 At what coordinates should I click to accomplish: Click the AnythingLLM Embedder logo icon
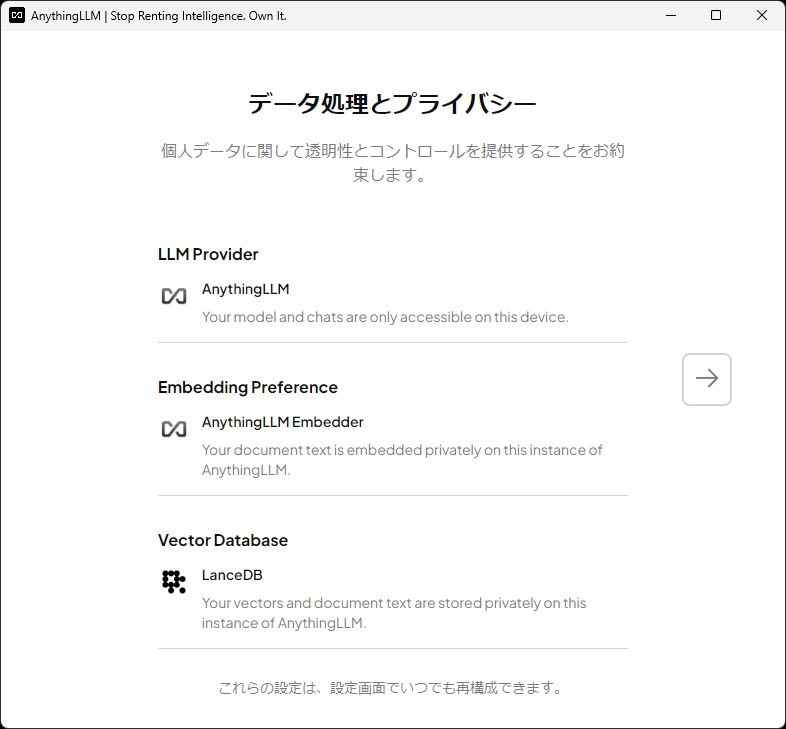[x=174, y=429]
